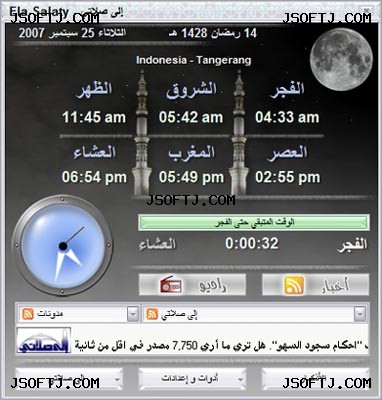Click the blue analog clock face
This screenshot has height=400, width=382.
coord(63,246)
